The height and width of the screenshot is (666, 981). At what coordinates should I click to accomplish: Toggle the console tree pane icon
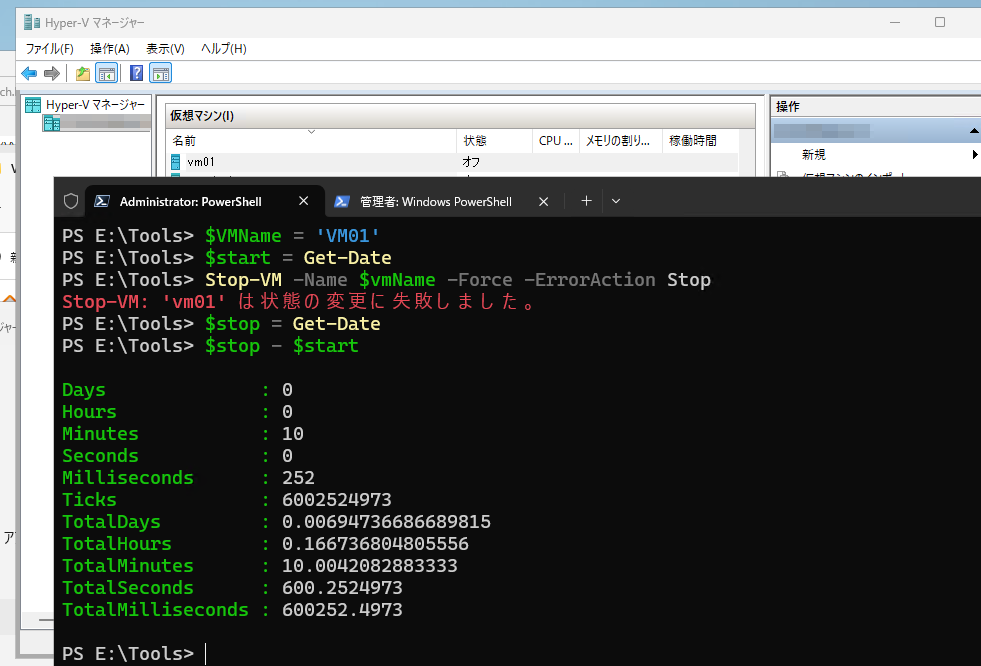click(x=107, y=74)
